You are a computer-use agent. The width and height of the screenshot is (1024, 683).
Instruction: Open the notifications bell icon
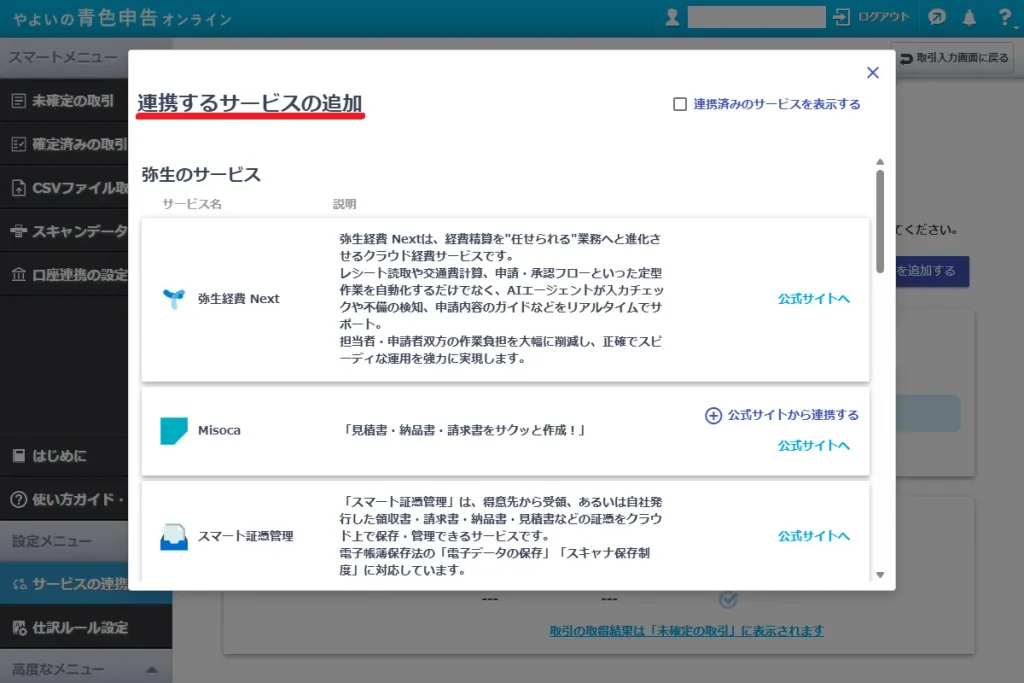[969, 18]
